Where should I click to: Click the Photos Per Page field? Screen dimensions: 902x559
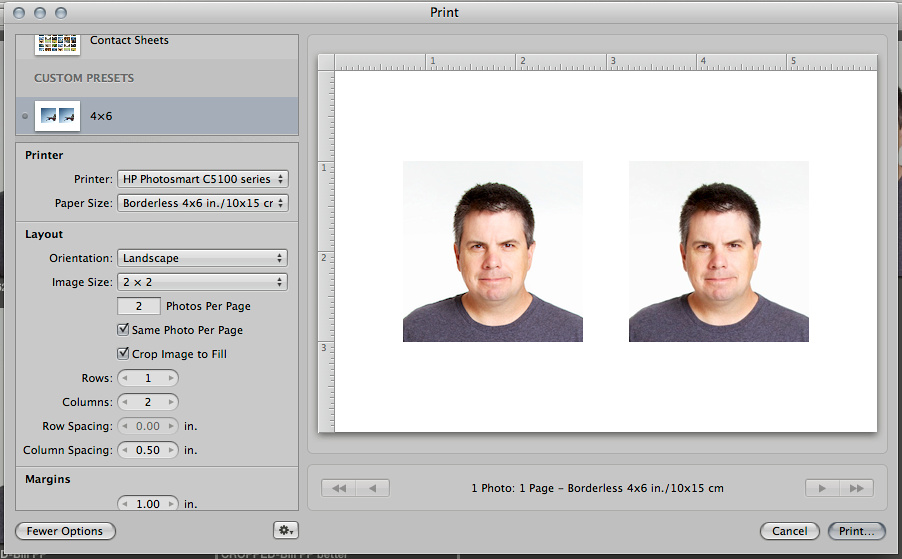pyautogui.click(x=139, y=306)
